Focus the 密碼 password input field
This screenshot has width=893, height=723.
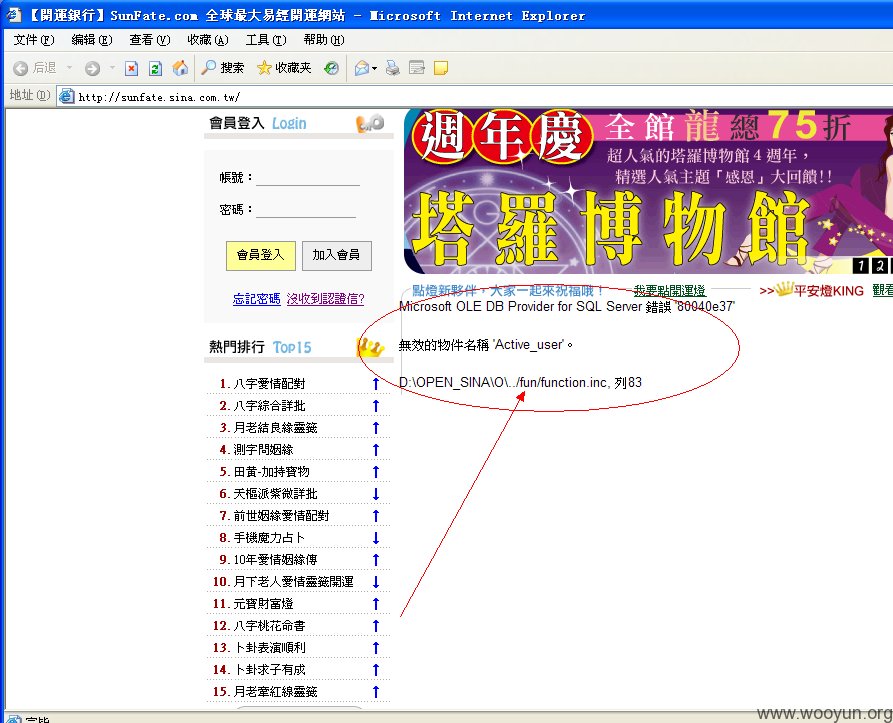(306, 209)
